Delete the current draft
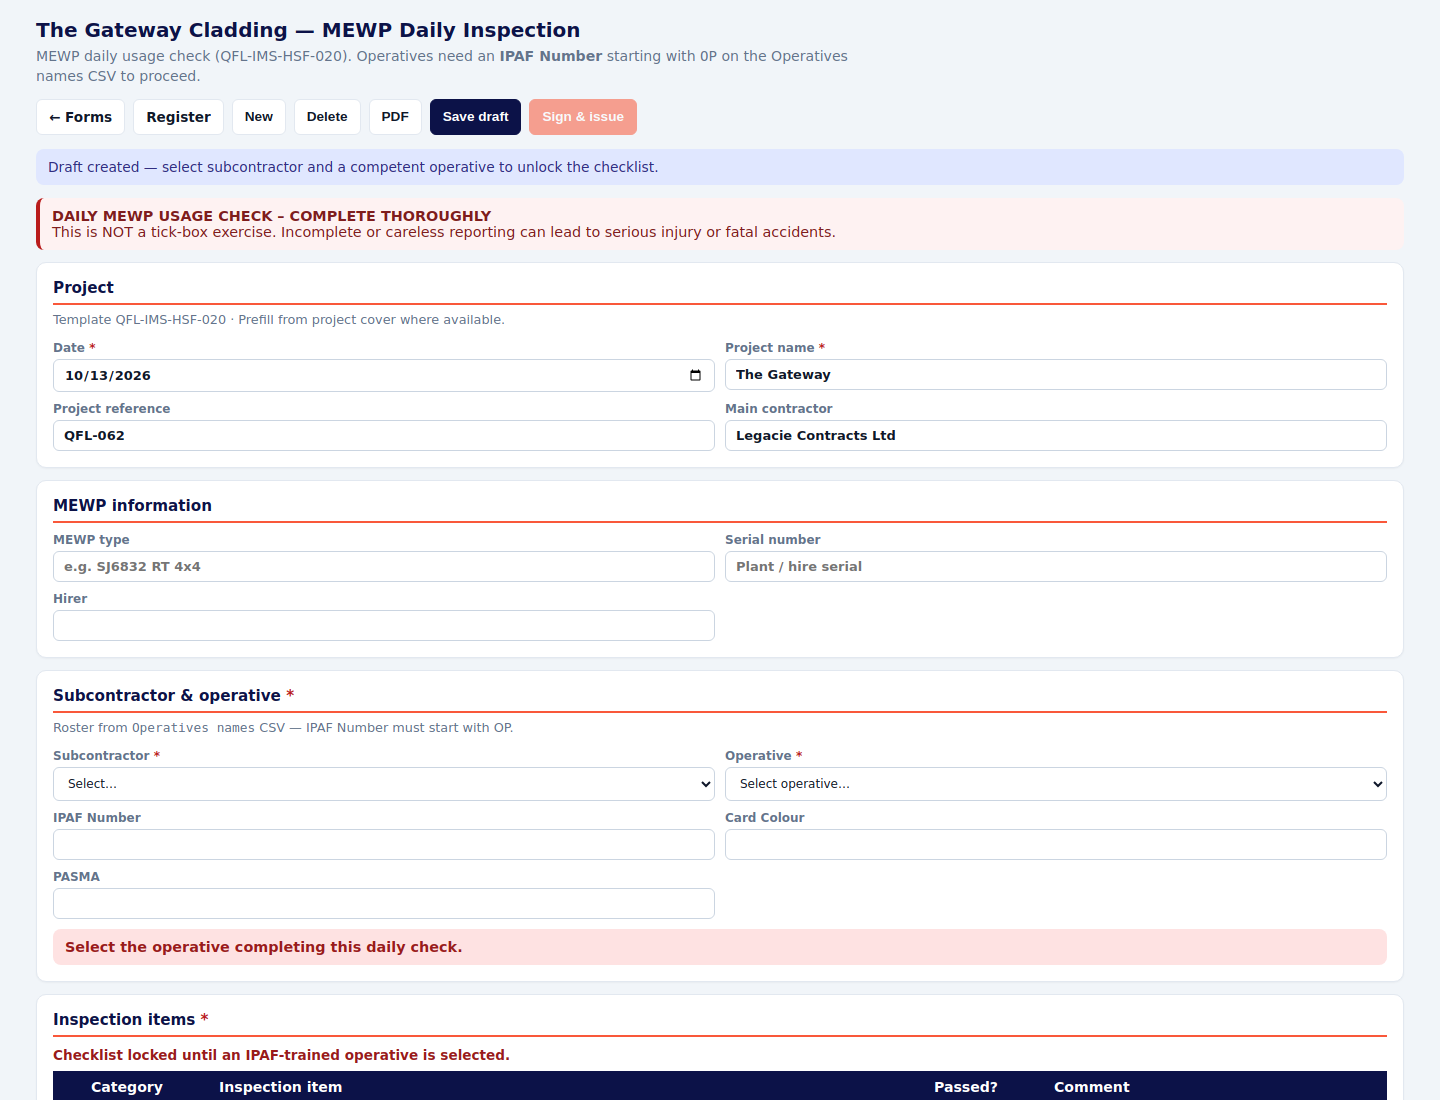This screenshot has height=1100, width=1440. [x=327, y=117]
